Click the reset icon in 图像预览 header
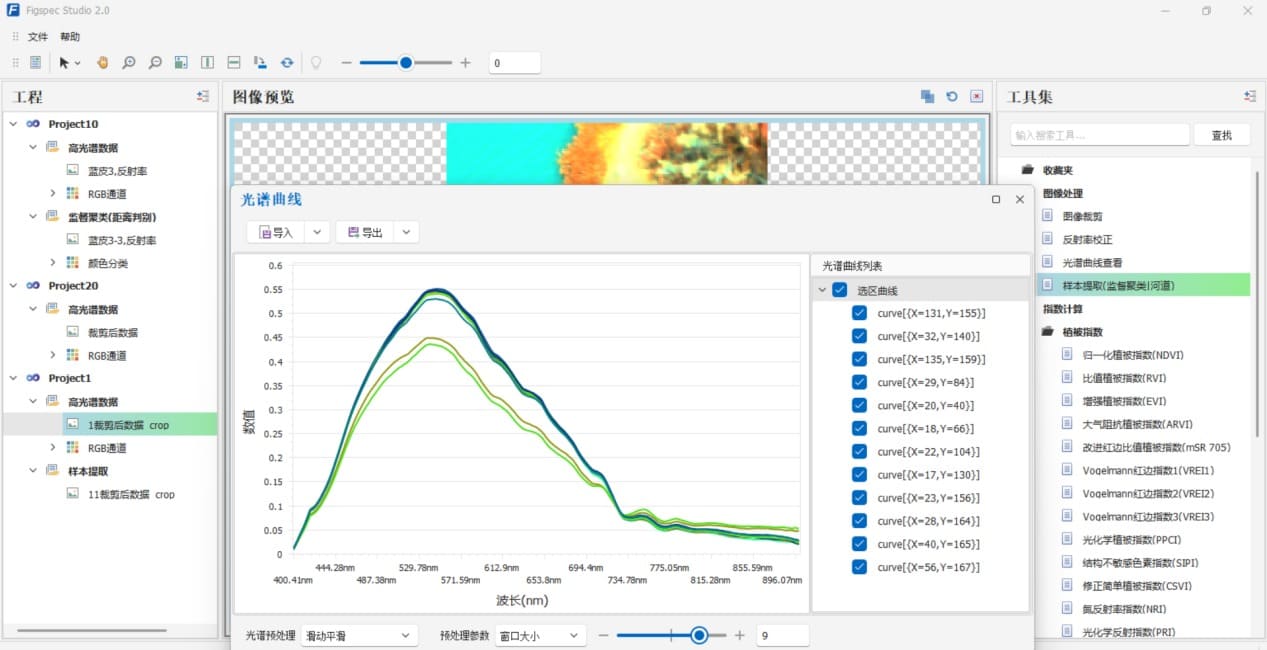The image size is (1267, 650). click(x=952, y=97)
